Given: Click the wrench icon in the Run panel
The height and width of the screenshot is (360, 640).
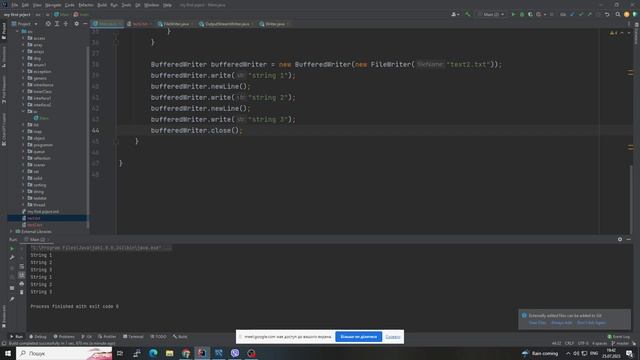Looking at the screenshot, I should [12, 257].
